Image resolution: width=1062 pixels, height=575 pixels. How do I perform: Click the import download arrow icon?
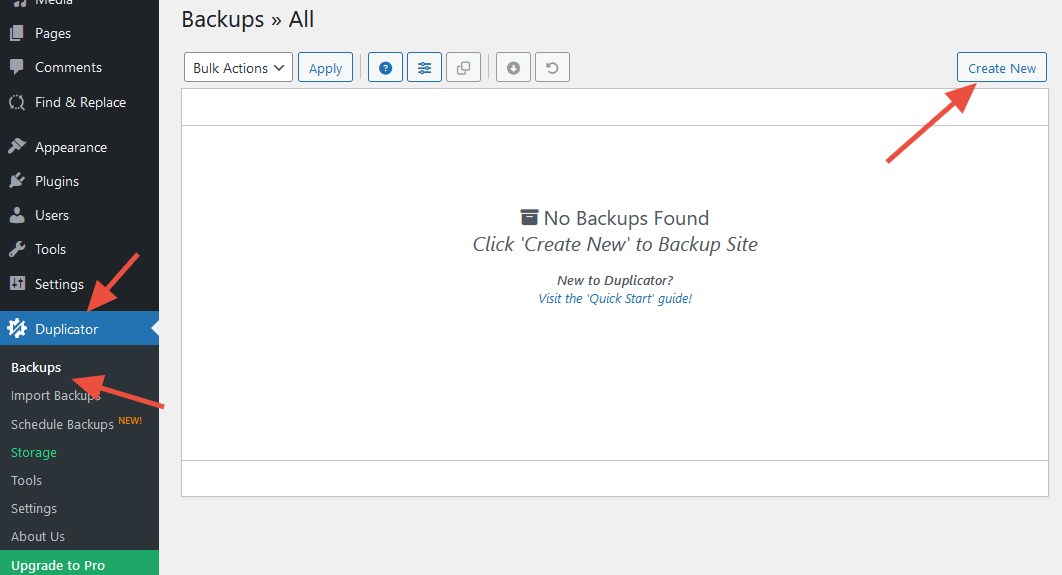click(513, 68)
